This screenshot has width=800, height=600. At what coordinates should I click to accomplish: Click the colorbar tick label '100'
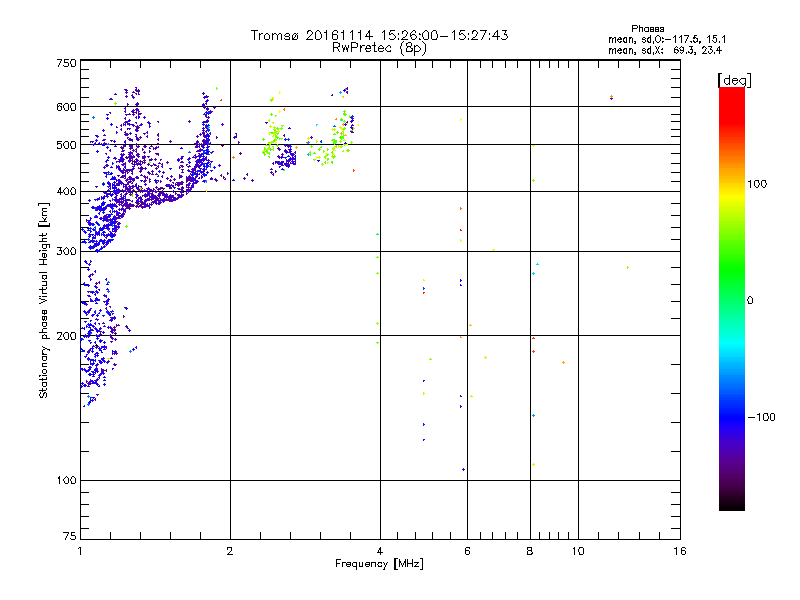coord(757,184)
